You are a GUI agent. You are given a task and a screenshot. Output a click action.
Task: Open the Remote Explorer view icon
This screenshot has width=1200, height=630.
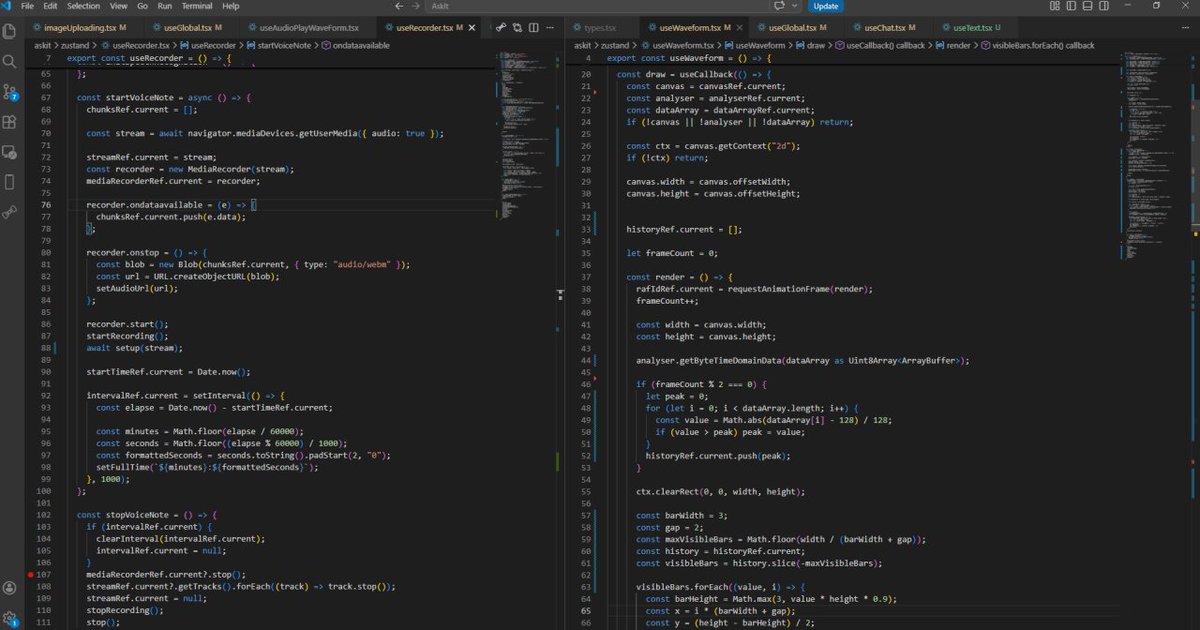(10, 152)
